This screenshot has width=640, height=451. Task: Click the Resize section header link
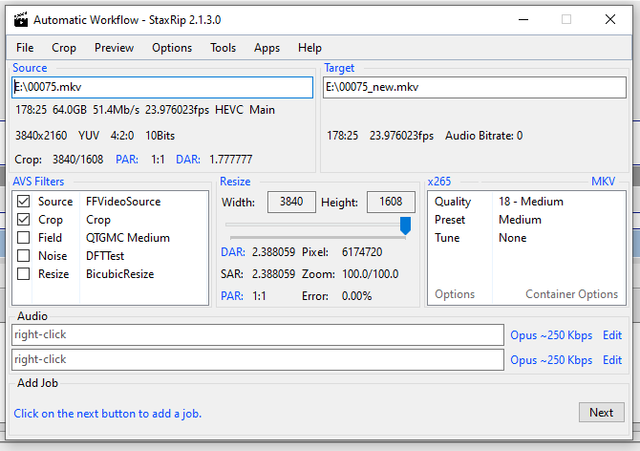click(235, 181)
